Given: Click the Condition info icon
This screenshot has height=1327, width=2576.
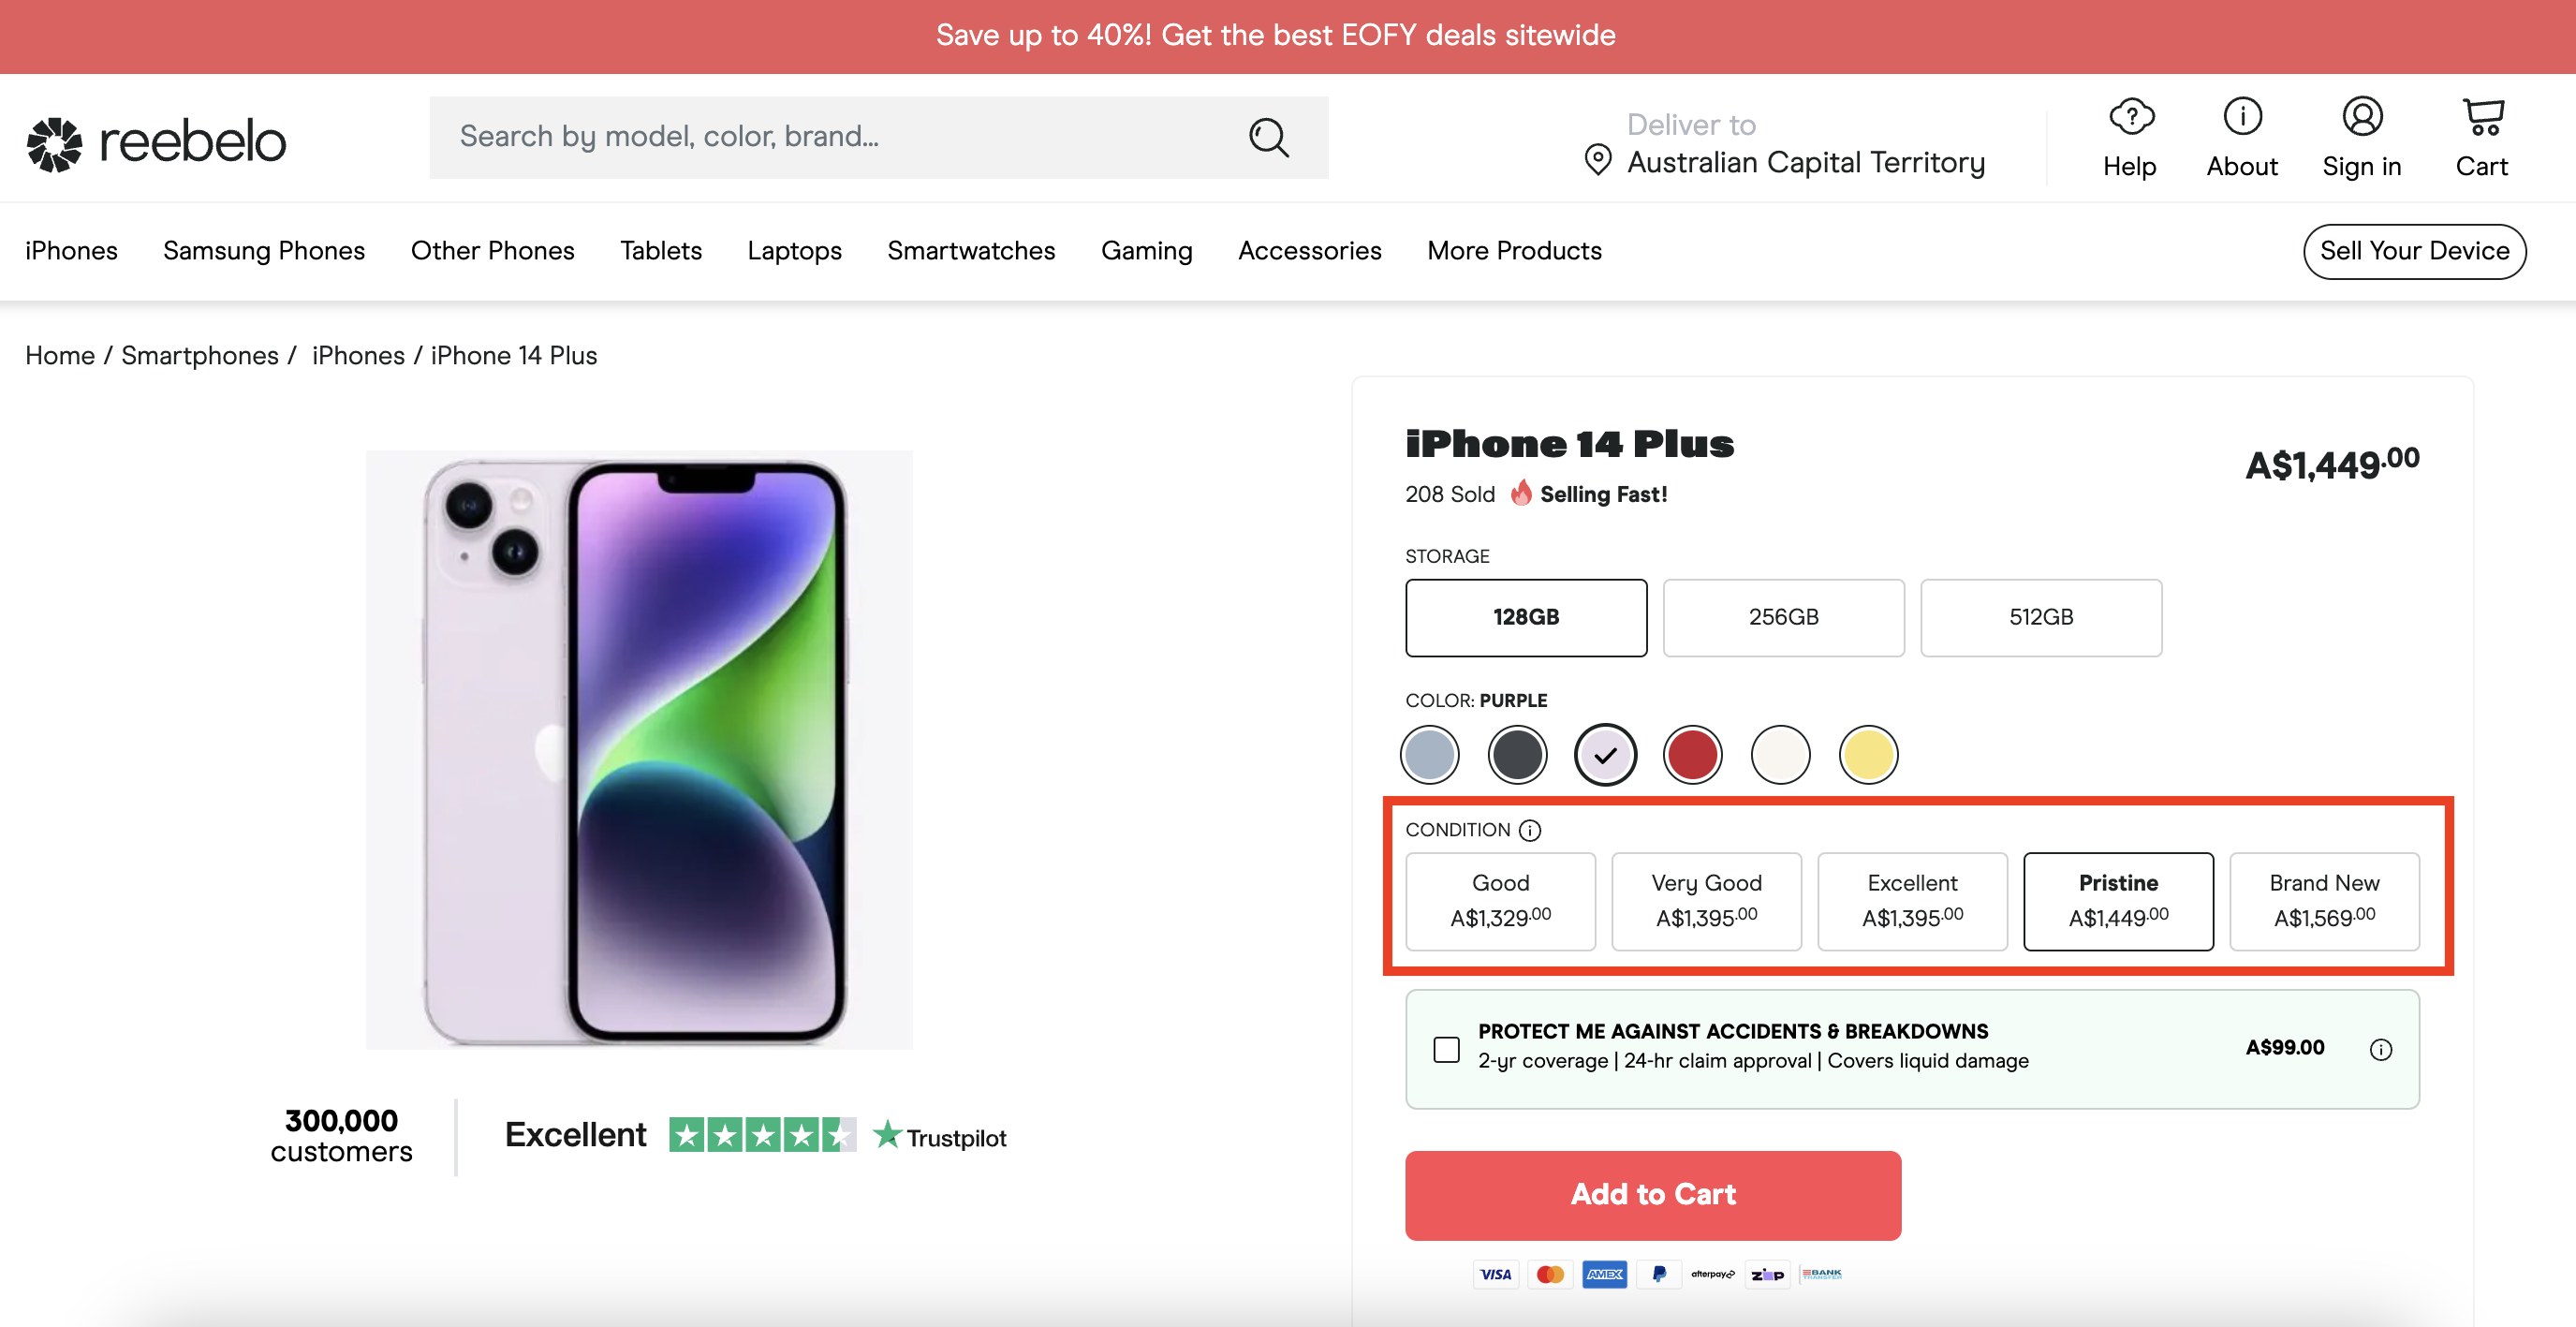Looking at the screenshot, I should tap(1530, 830).
